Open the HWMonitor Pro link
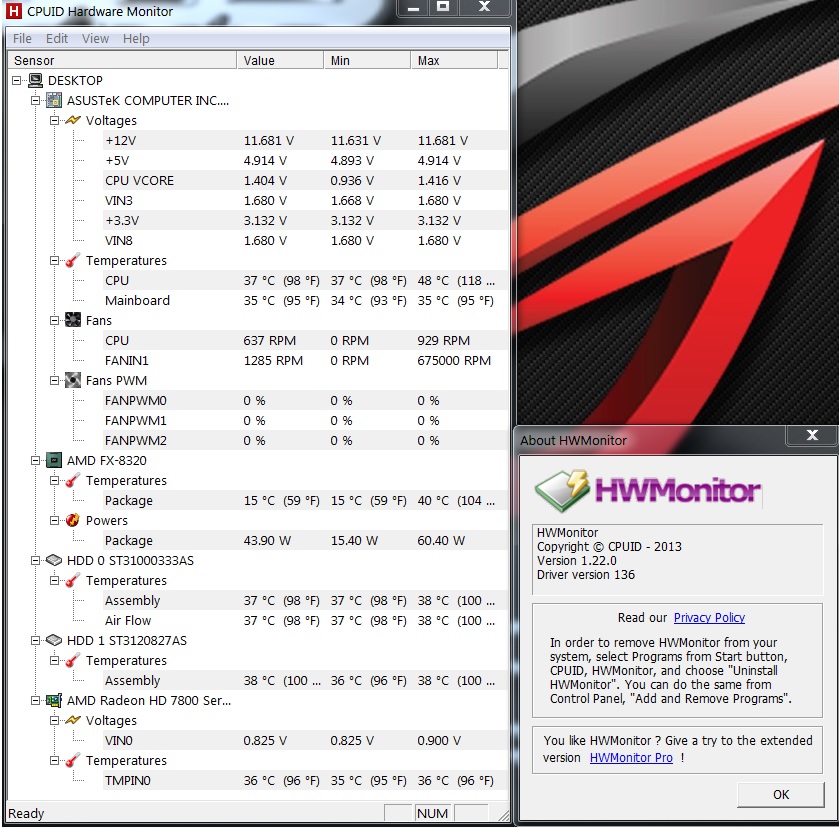The width and height of the screenshot is (839, 828). 631,757
